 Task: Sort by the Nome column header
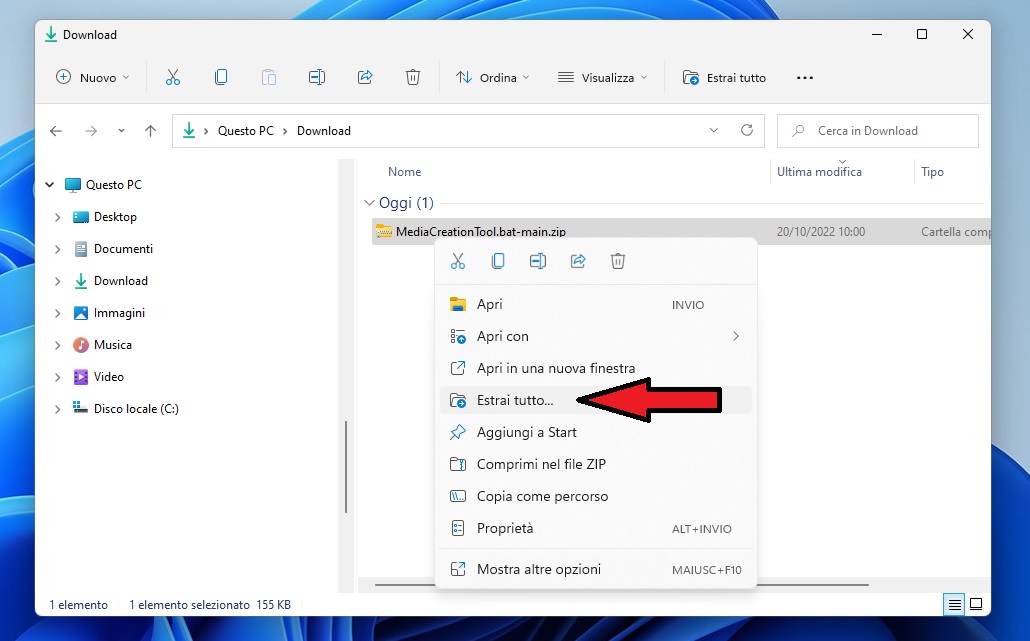coord(405,171)
